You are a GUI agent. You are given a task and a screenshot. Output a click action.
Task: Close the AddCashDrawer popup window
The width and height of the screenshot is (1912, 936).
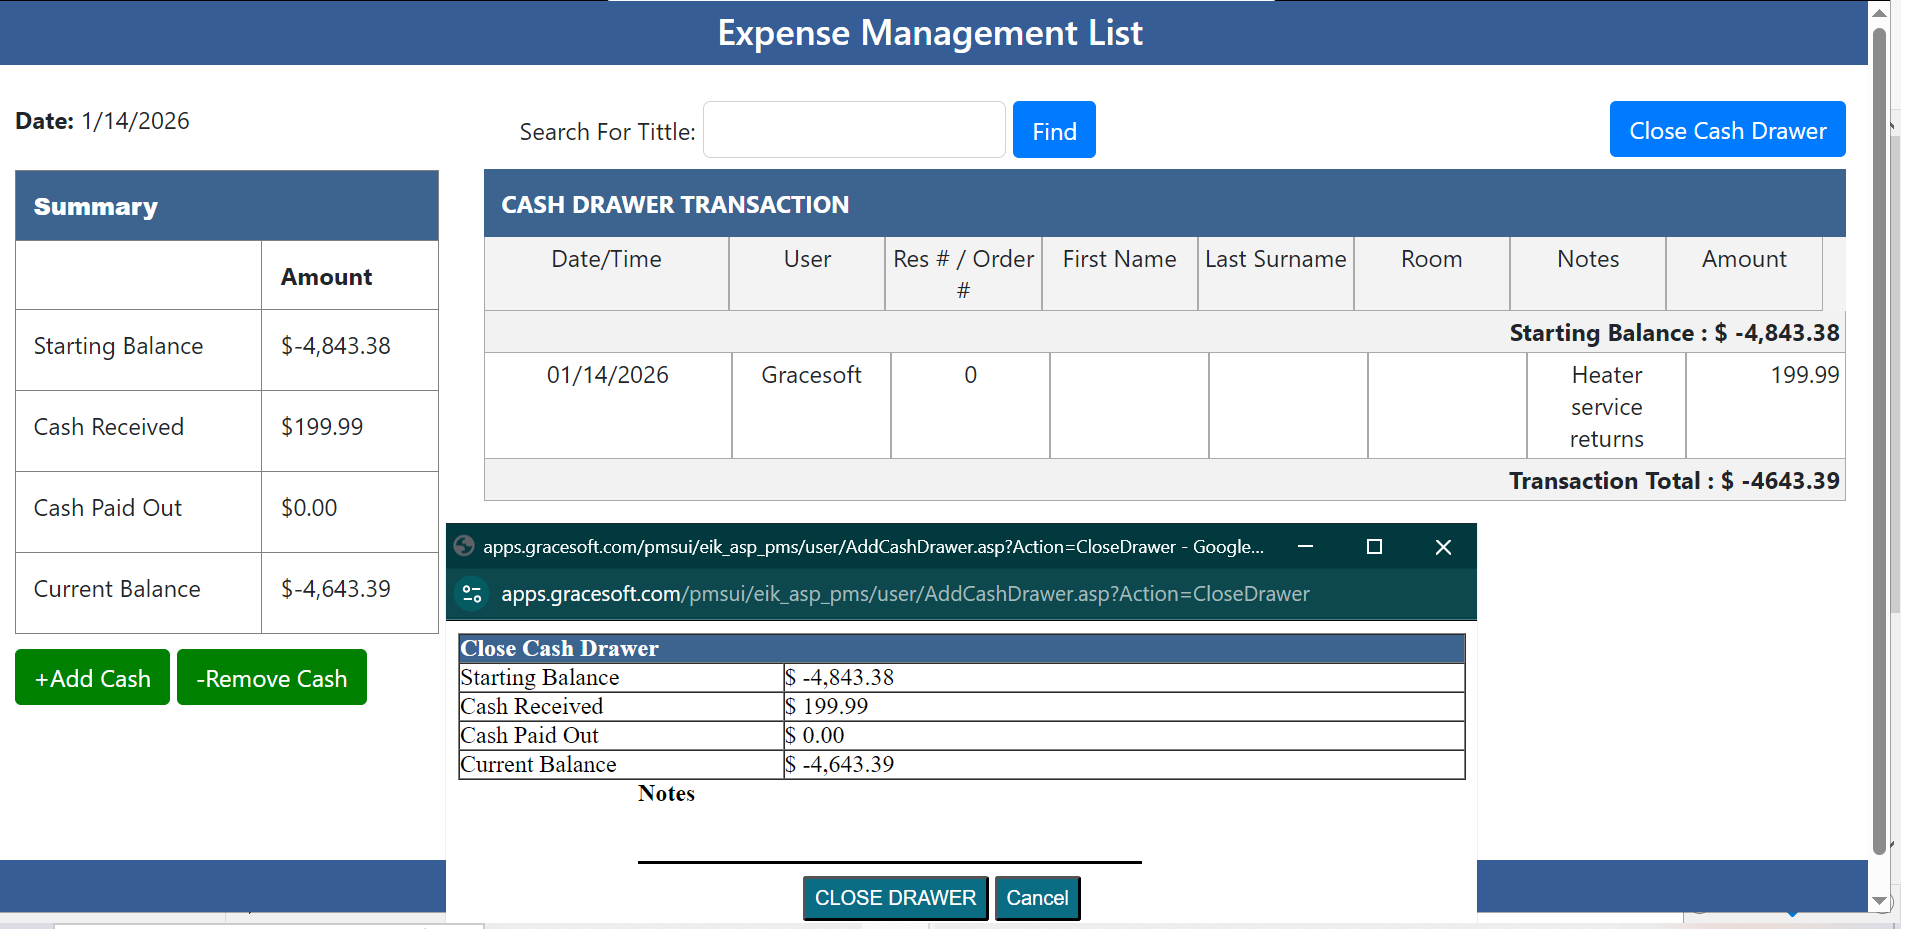pyautogui.click(x=1443, y=547)
